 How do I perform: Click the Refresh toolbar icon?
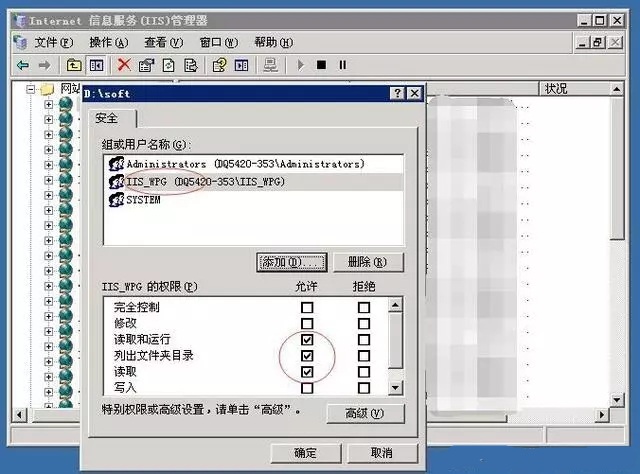[x=168, y=65]
